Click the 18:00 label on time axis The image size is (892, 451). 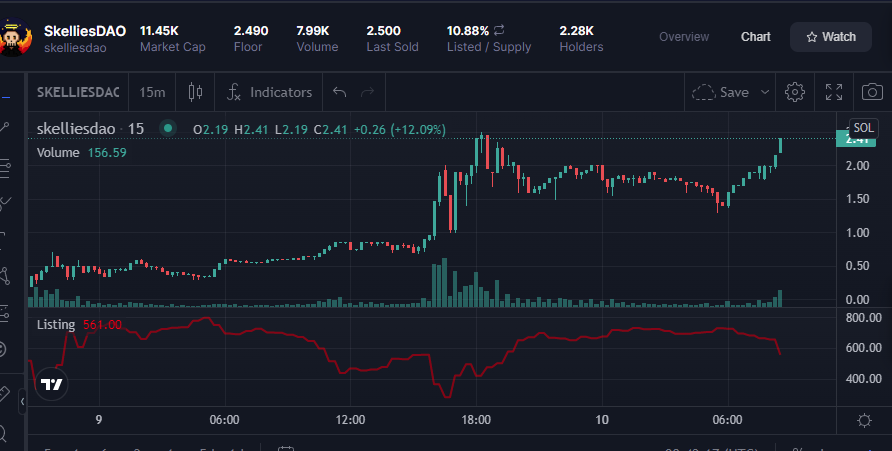tap(476, 420)
